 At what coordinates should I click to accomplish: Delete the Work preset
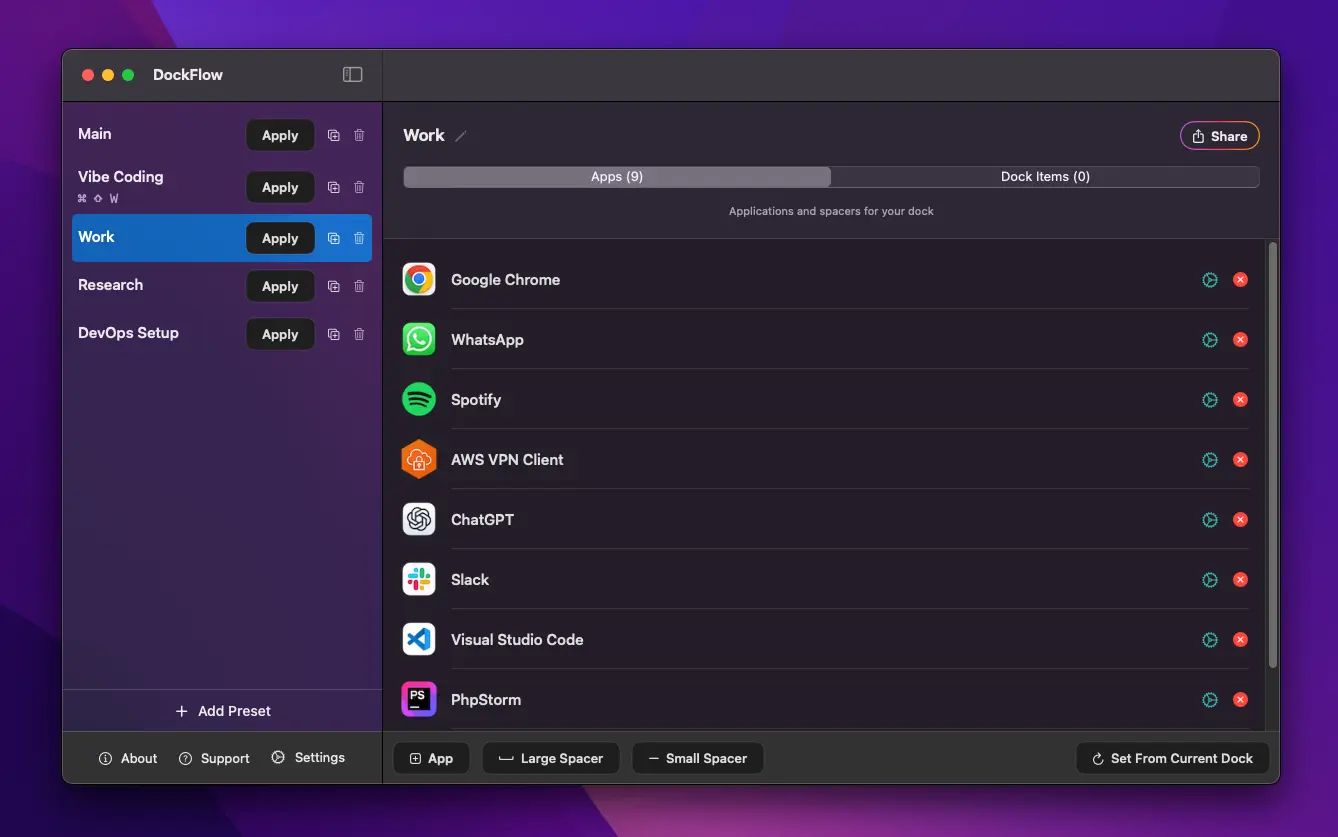[x=359, y=238]
